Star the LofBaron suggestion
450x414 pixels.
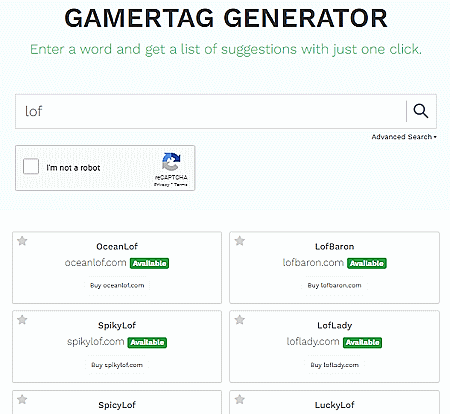point(240,241)
